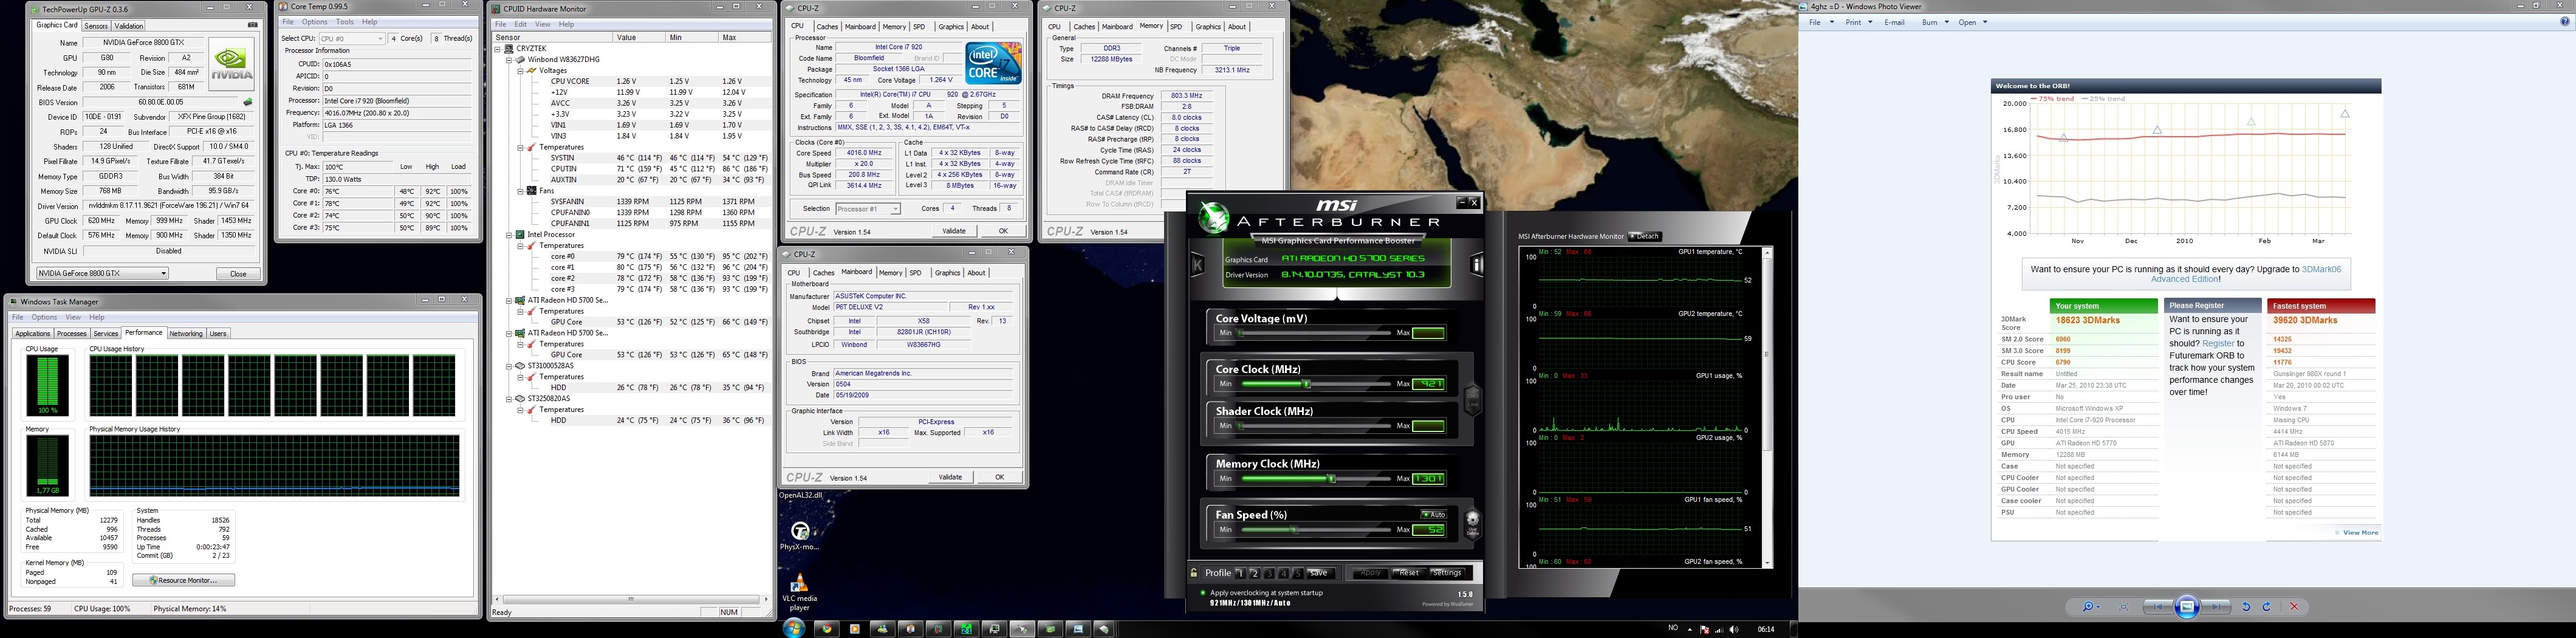Open the MSI Afterburner information 'i' icon
Viewport: 2576px width, 638px height.
(x=1477, y=265)
